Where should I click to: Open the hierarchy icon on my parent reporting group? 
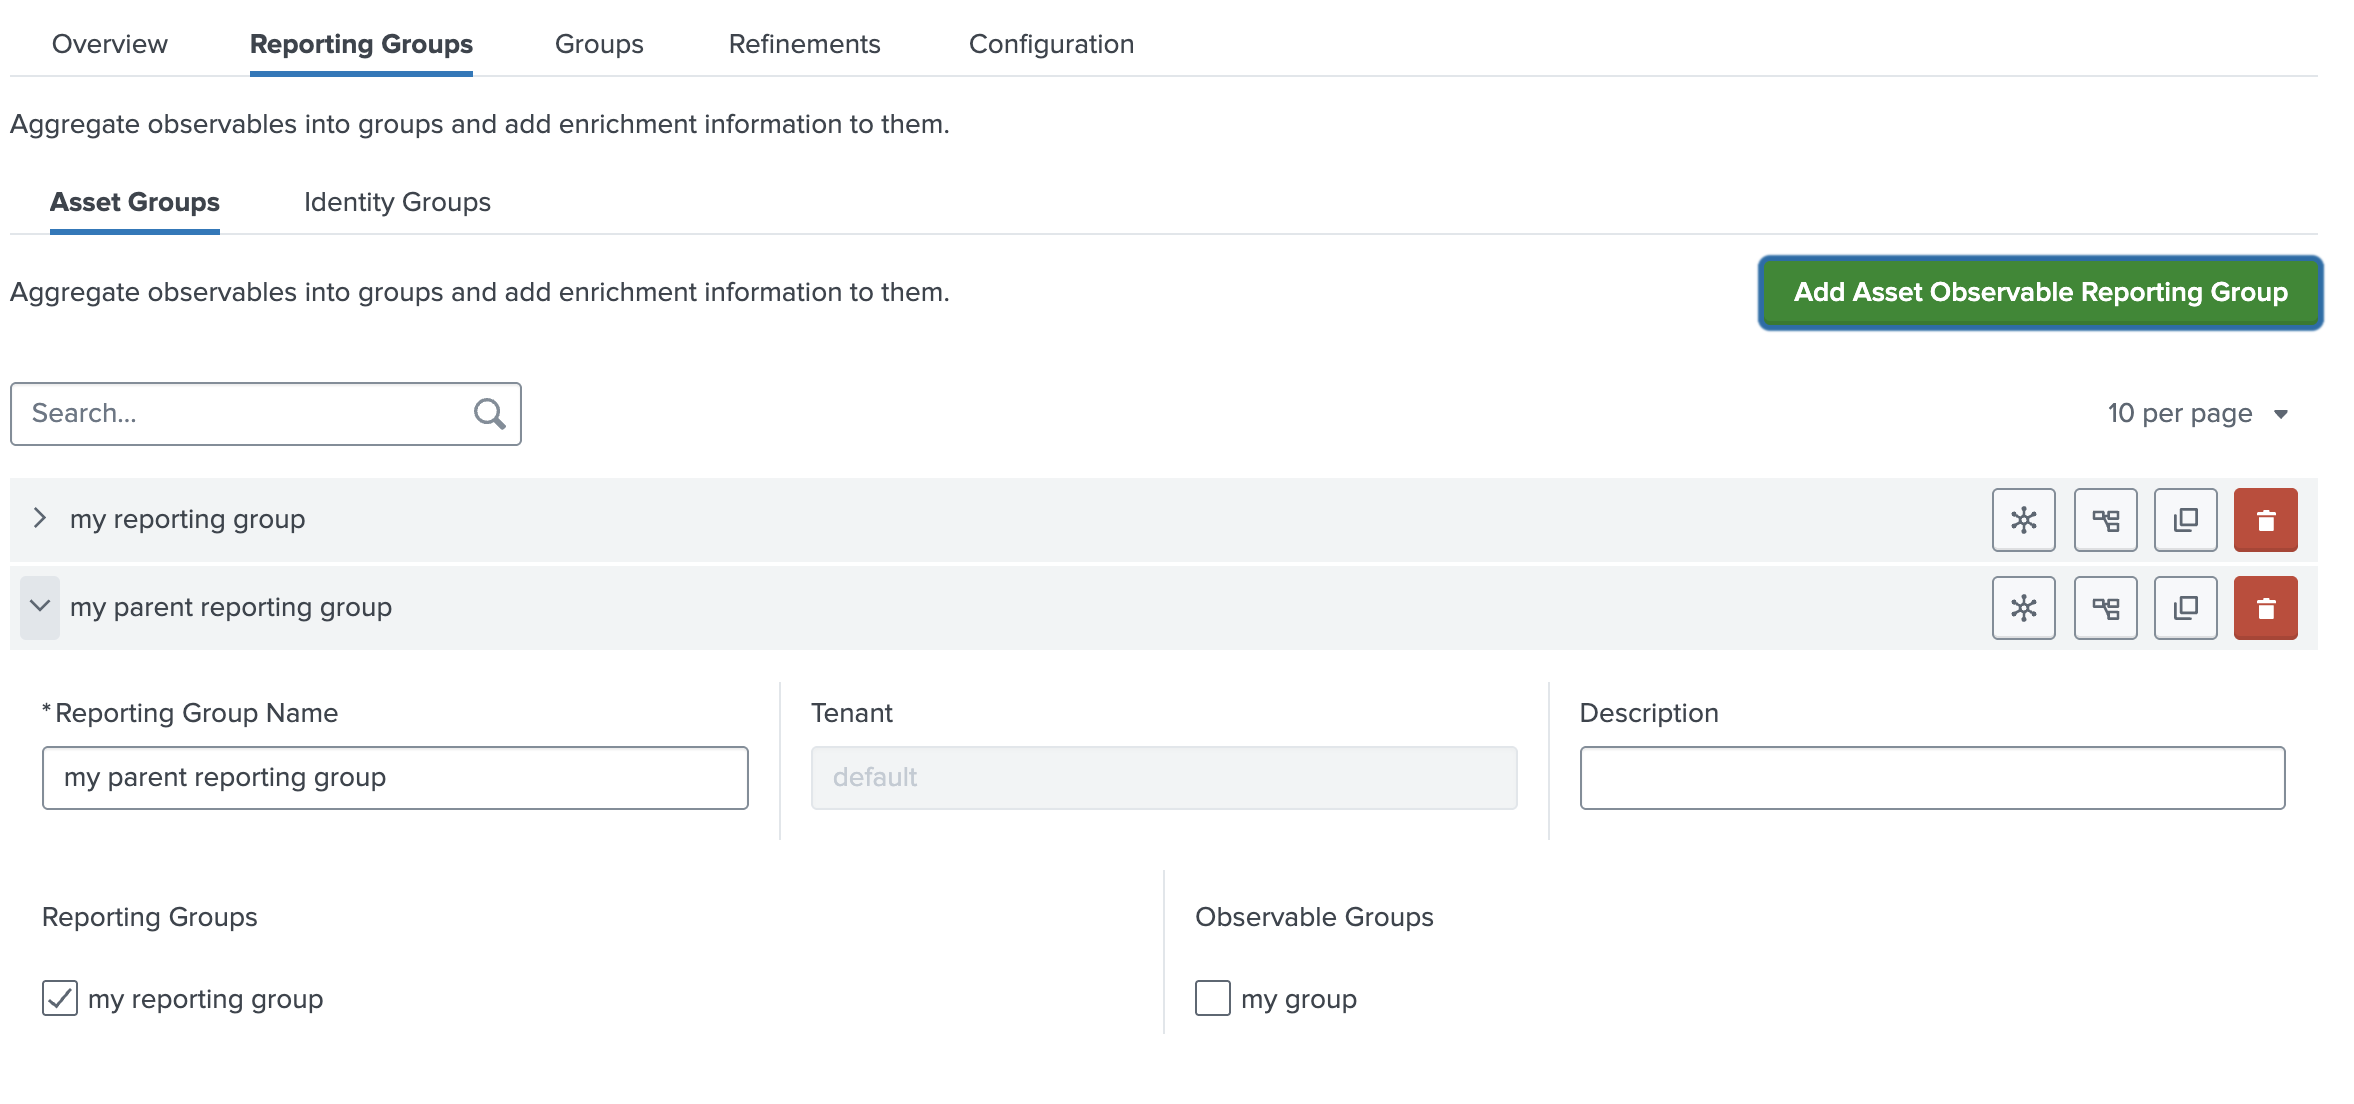(x=2104, y=607)
